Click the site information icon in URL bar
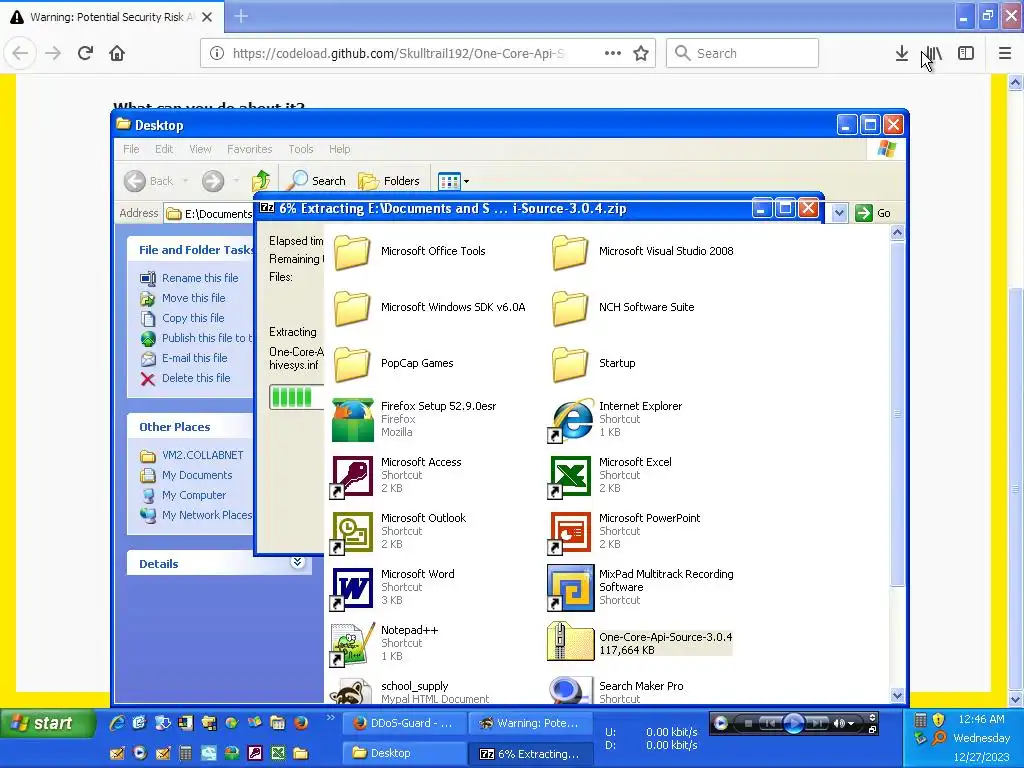 pyautogui.click(x=217, y=54)
